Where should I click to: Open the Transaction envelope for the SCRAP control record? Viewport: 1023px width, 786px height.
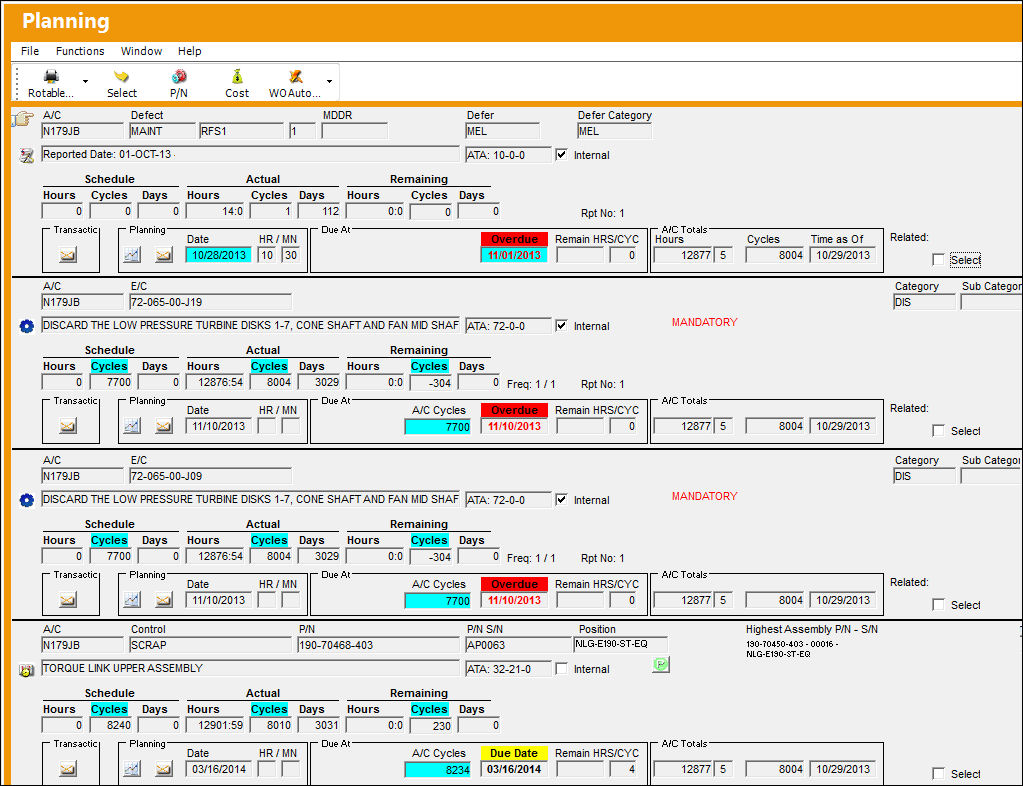[x=68, y=769]
